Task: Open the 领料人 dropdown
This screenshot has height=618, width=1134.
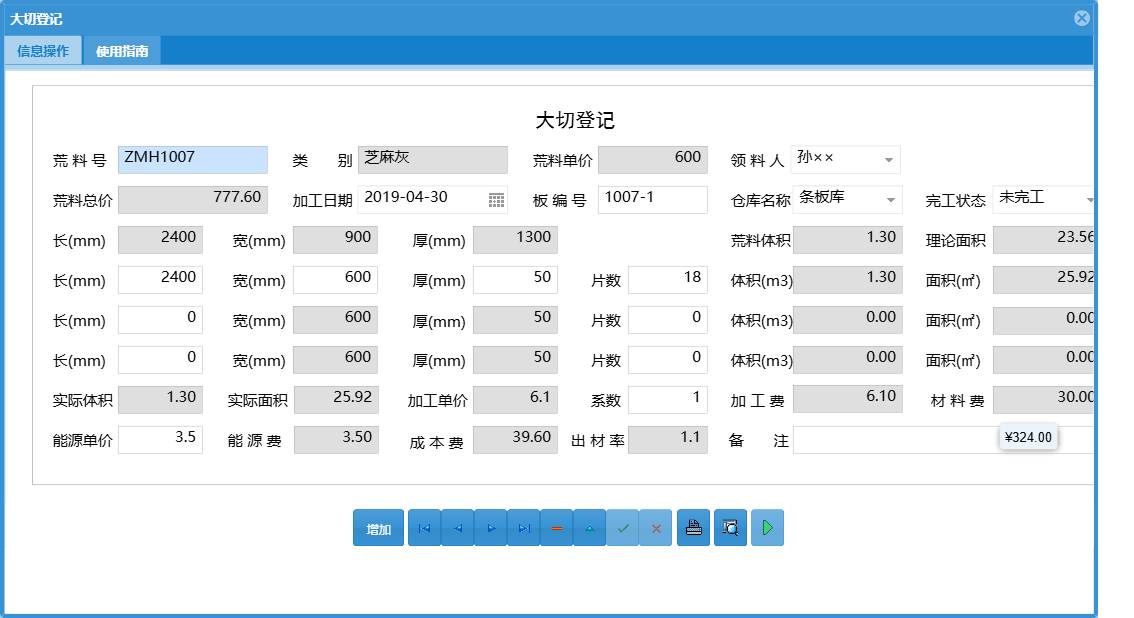Action: pos(889,158)
